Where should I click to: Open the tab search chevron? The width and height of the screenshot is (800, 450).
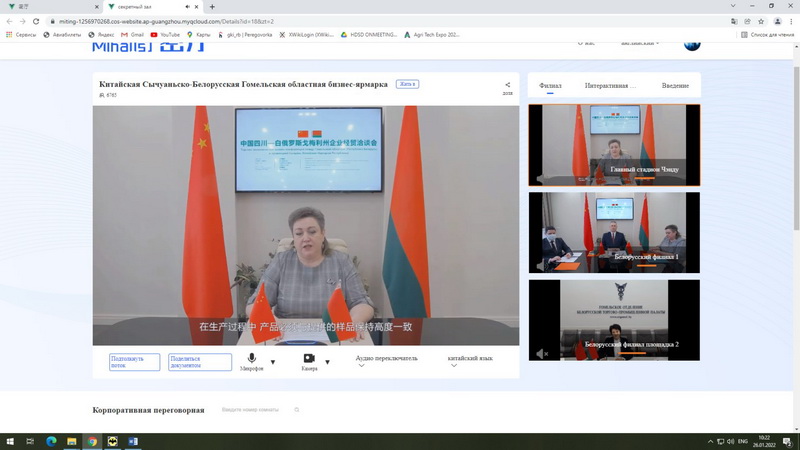[733, 6]
